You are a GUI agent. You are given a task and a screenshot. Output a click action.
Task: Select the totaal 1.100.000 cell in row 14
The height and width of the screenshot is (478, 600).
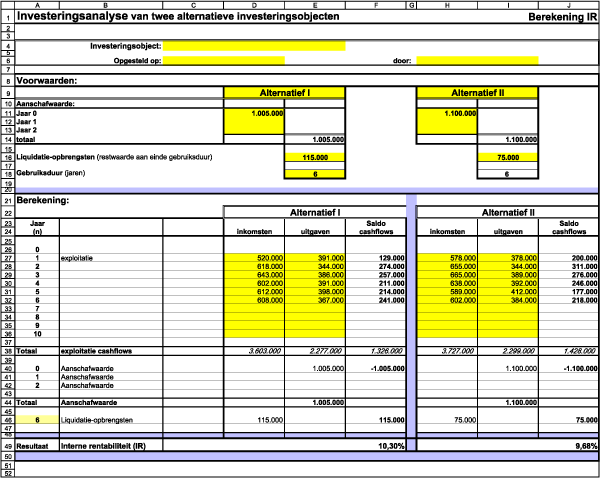pos(508,139)
